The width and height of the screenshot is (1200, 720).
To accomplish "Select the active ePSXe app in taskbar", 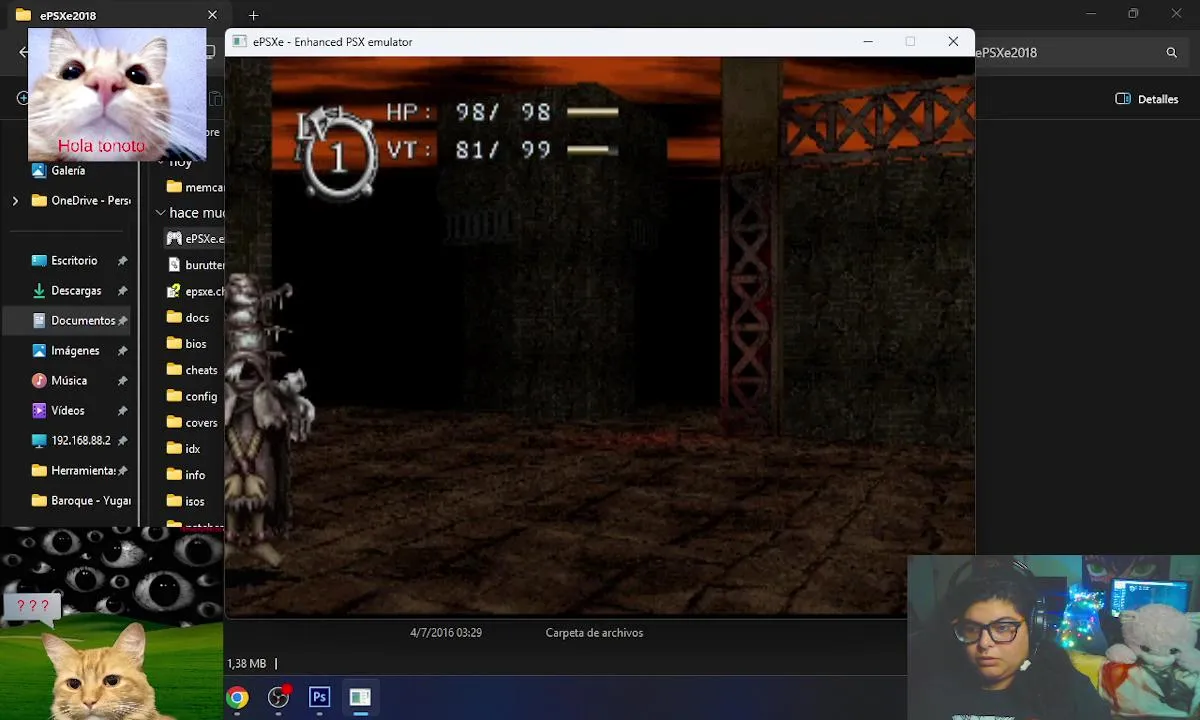I will (360, 697).
